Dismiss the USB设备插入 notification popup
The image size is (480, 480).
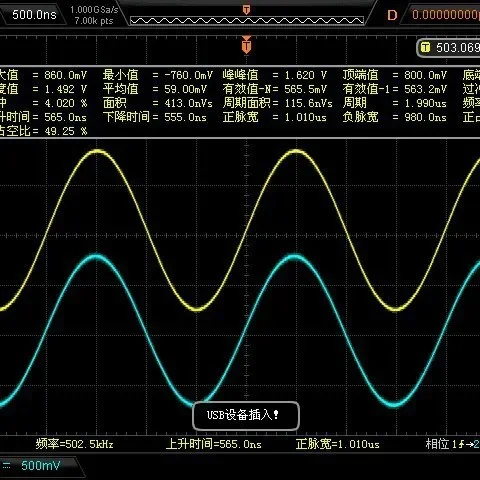pos(246,415)
